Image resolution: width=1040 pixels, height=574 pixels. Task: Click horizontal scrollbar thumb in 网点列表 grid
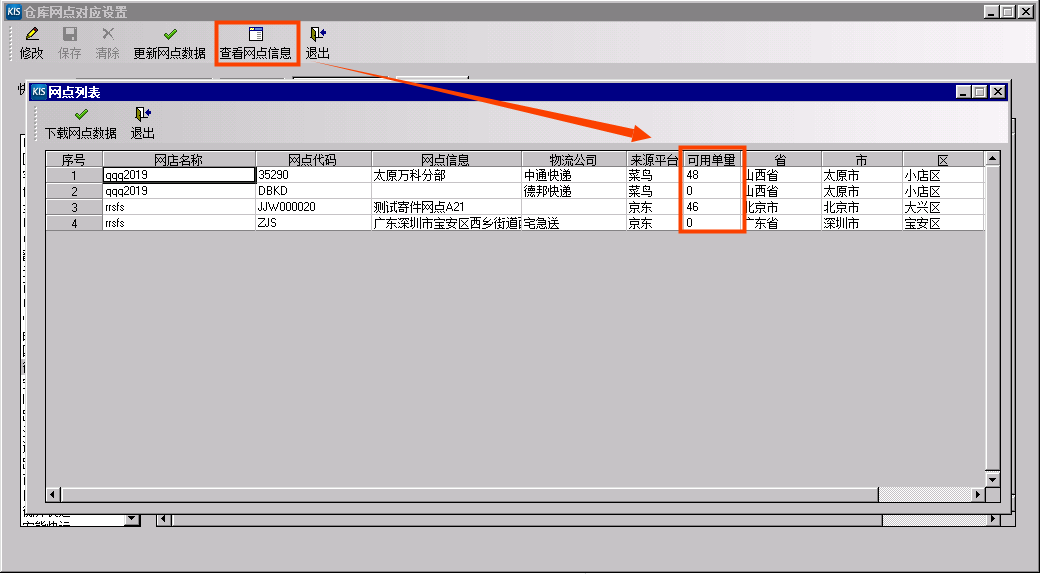[470, 494]
